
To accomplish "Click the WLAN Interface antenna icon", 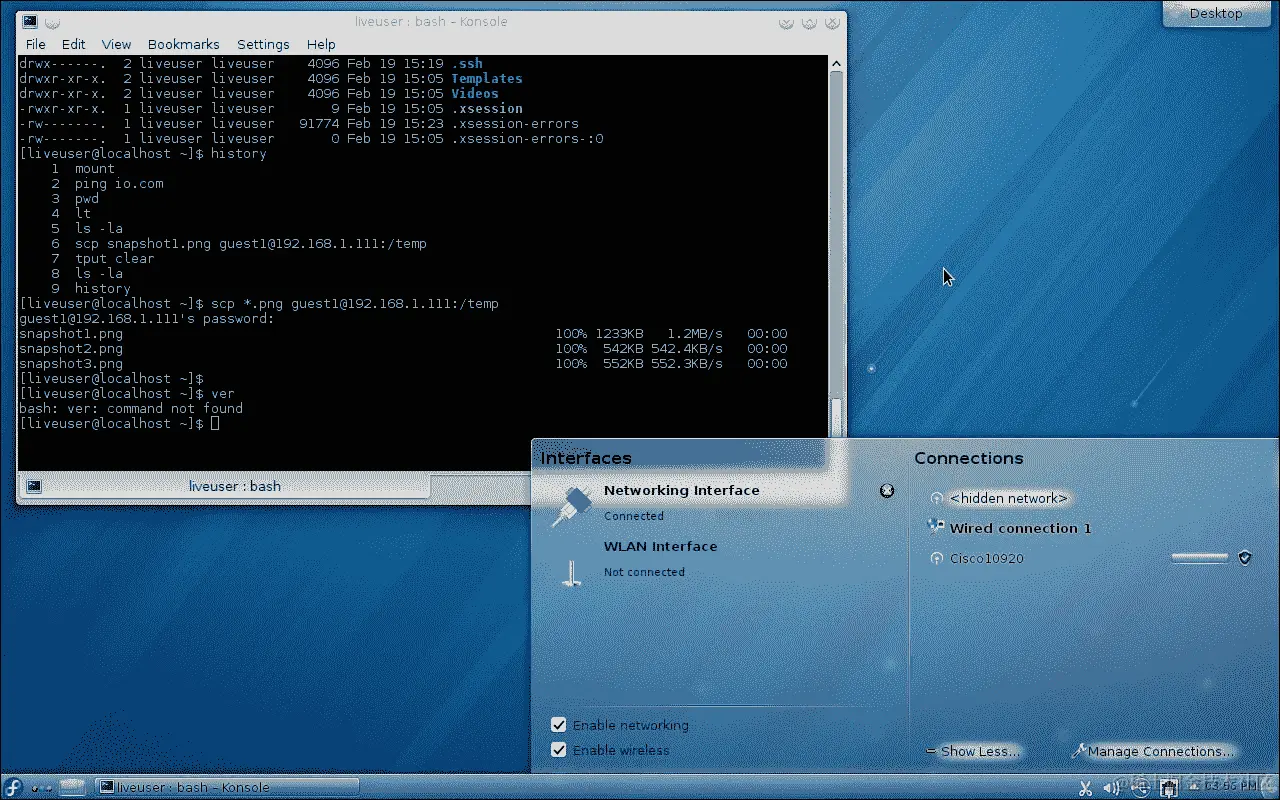I will tap(572, 572).
